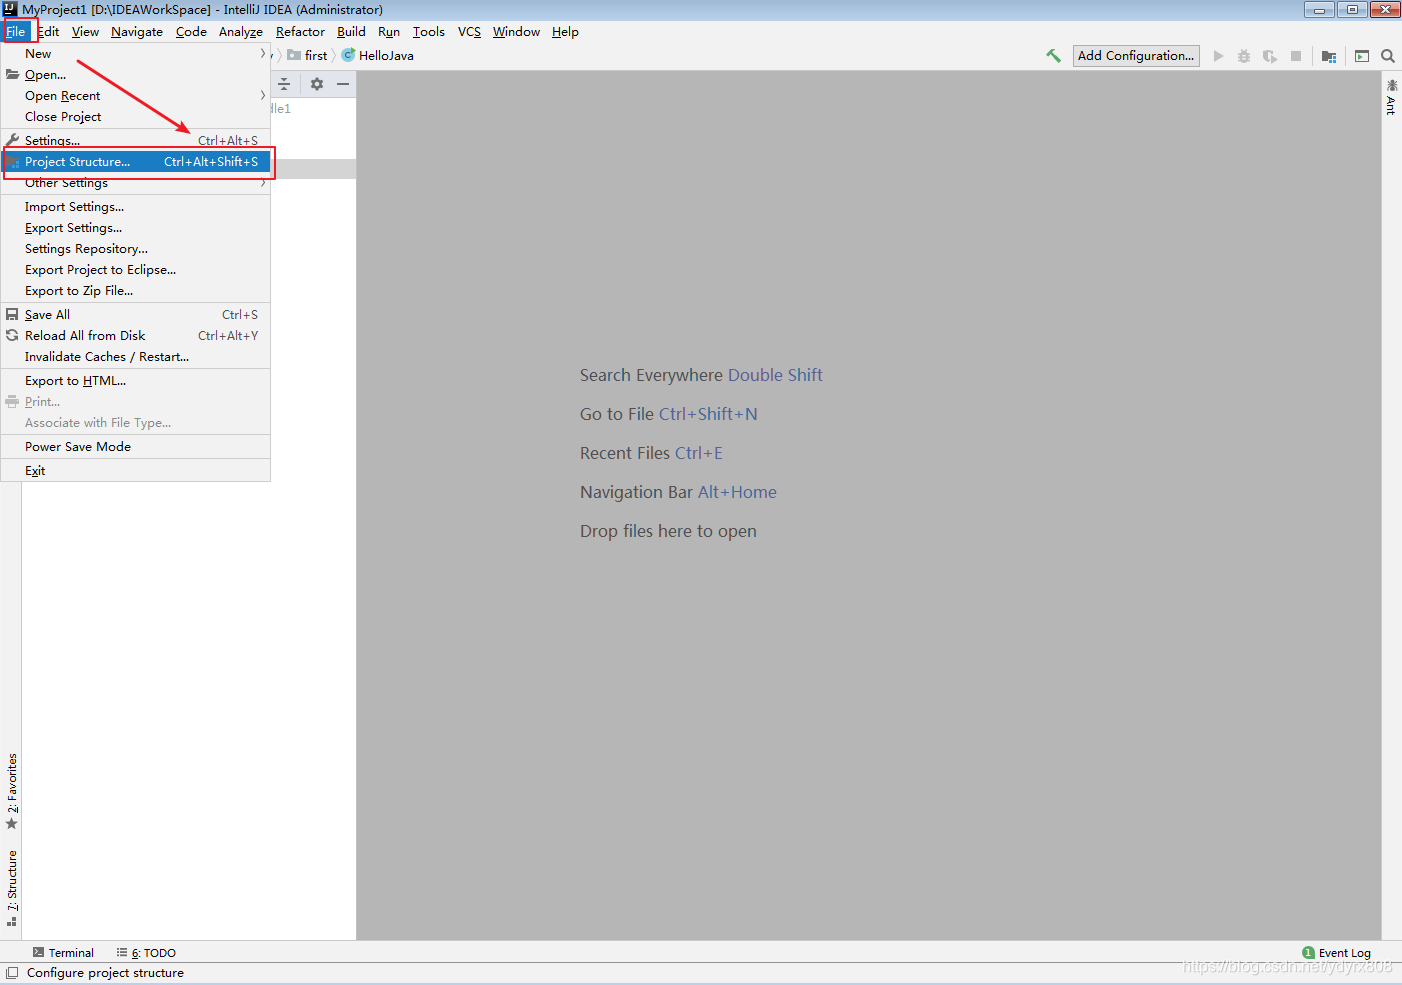
Task: Select Project Structure... menu entry
Action: [x=136, y=162]
